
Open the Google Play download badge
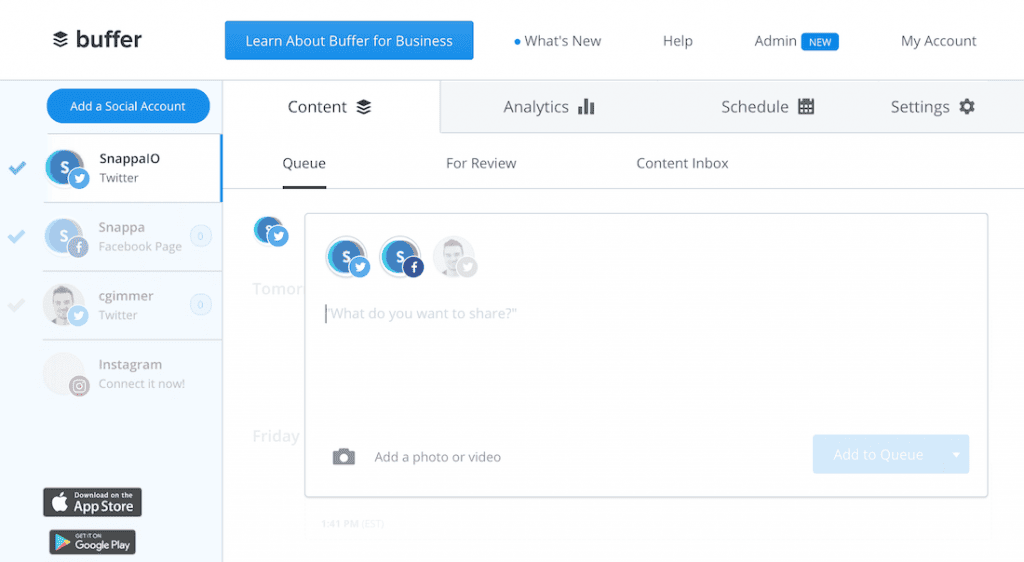point(92,542)
